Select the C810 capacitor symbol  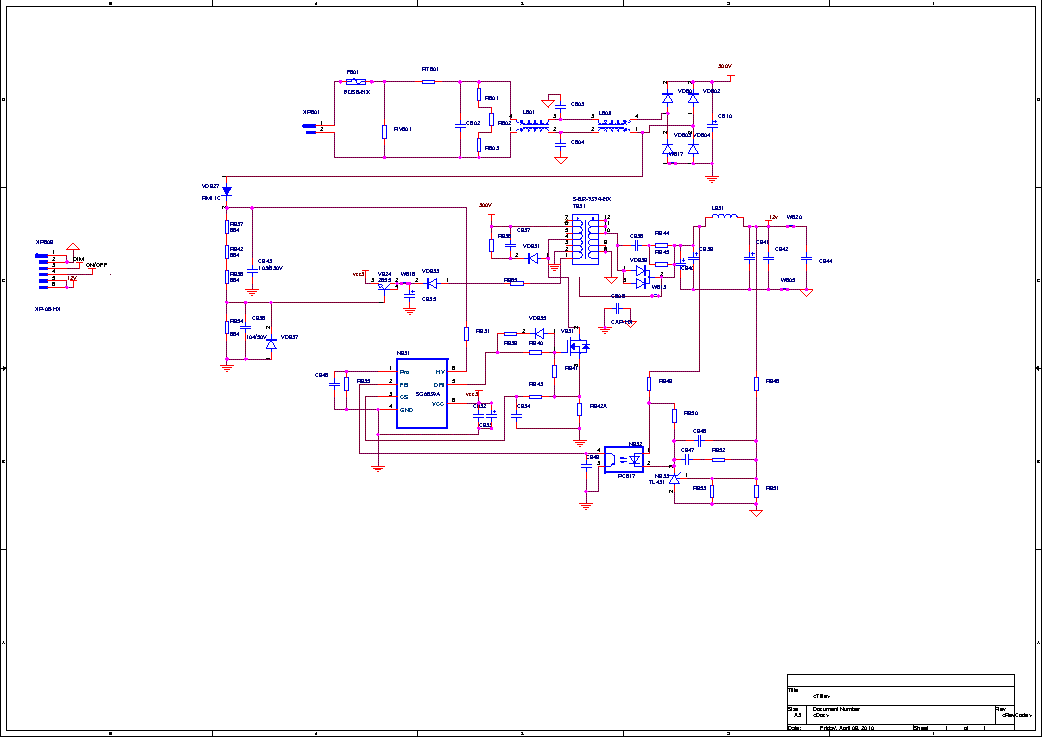(x=713, y=124)
